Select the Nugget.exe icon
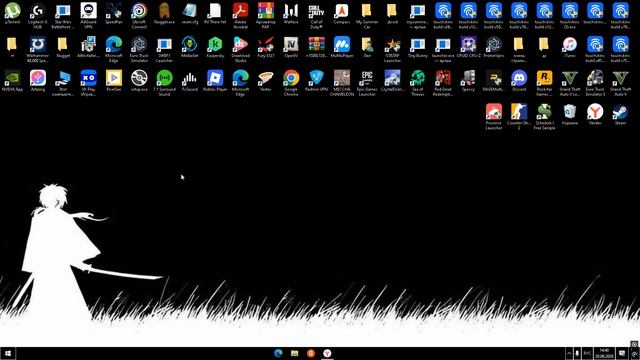The height and width of the screenshot is (360, 640). click(x=164, y=14)
